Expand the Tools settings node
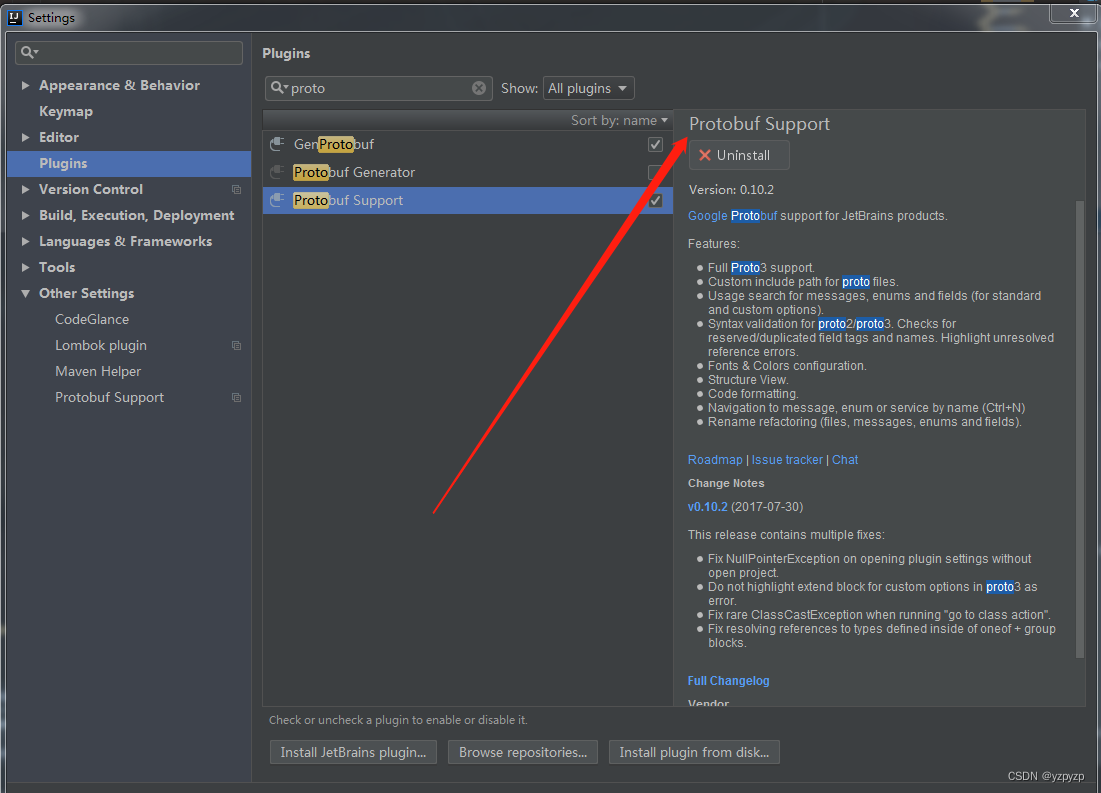The image size is (1101, 793). click(25, 267)
